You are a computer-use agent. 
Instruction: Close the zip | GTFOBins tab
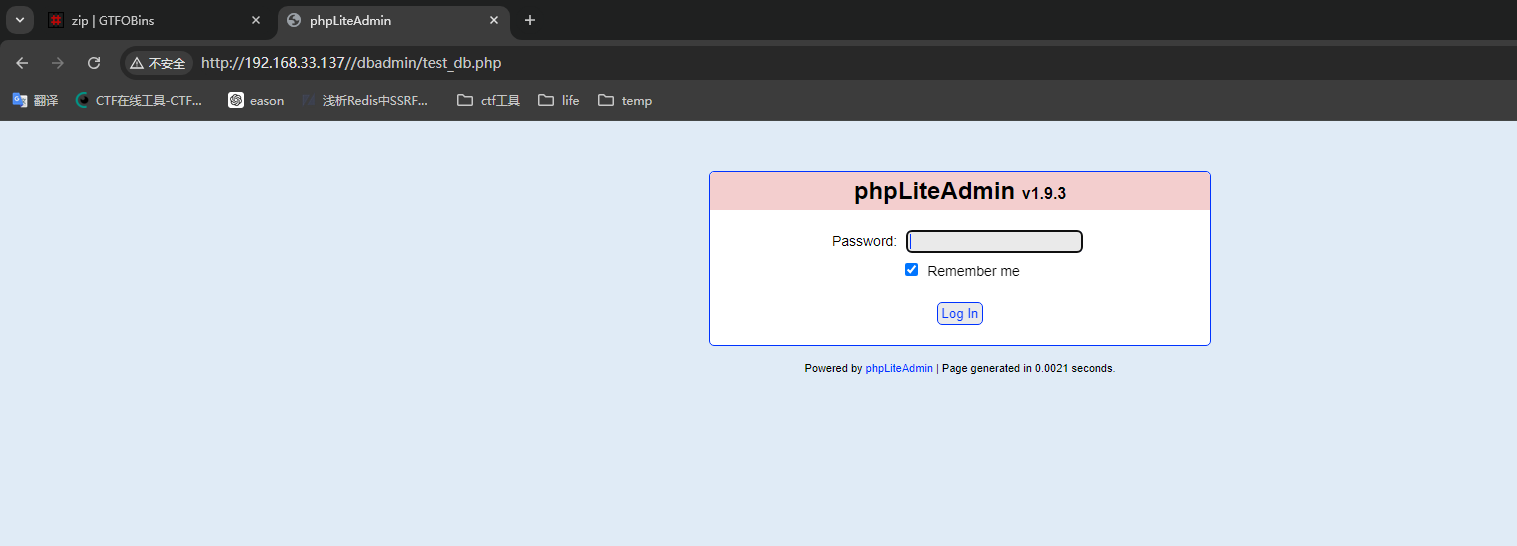click(256, 20)
